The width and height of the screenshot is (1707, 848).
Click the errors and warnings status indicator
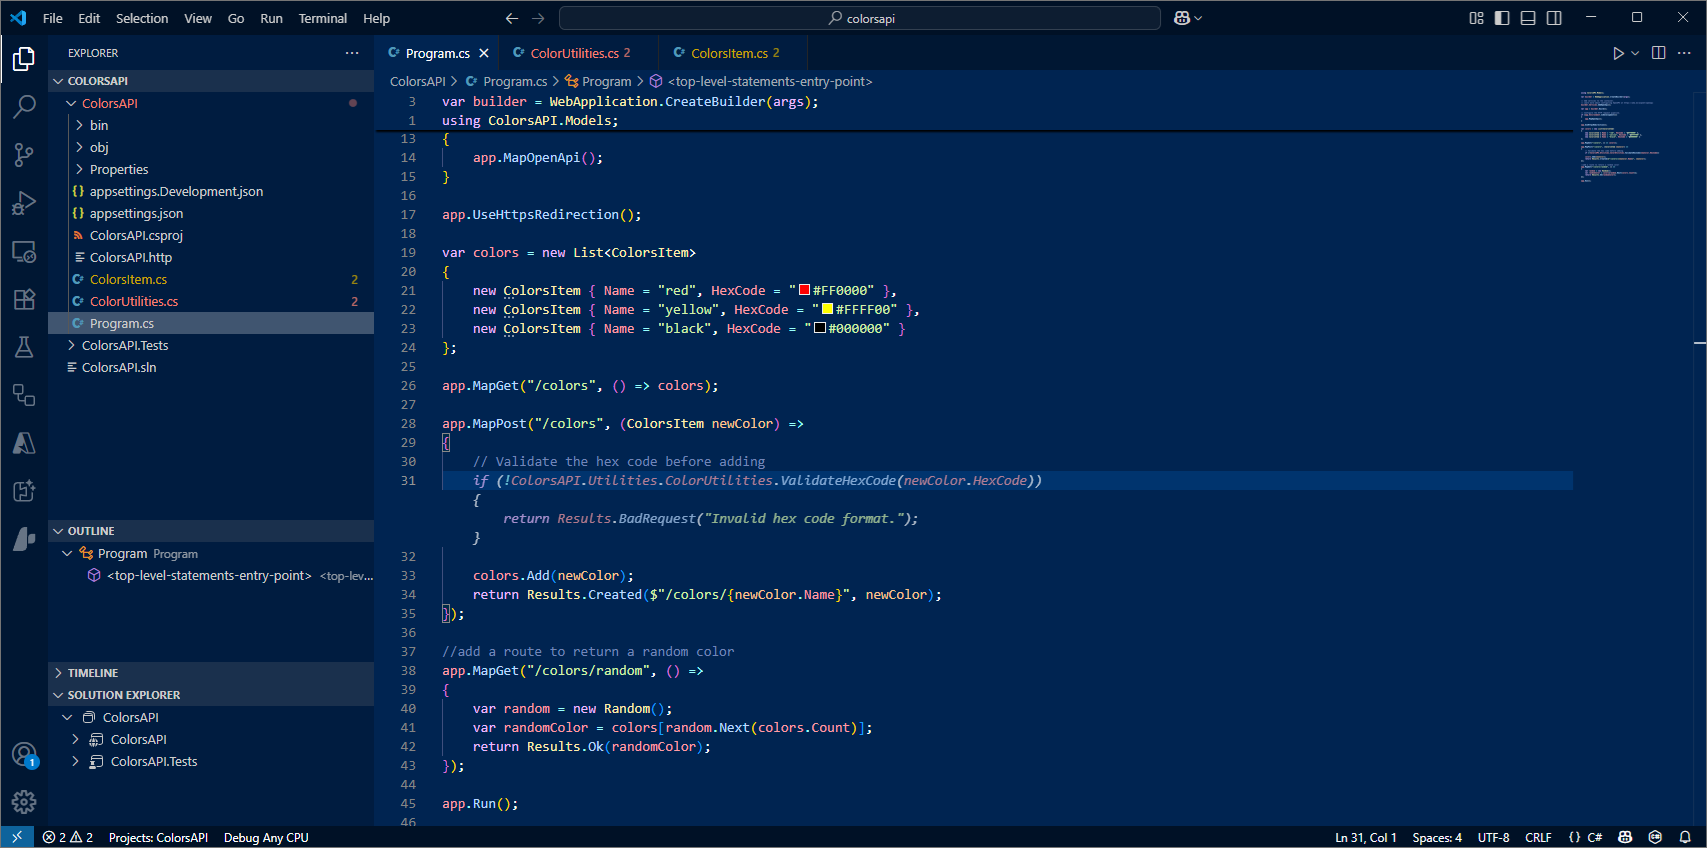68,837
